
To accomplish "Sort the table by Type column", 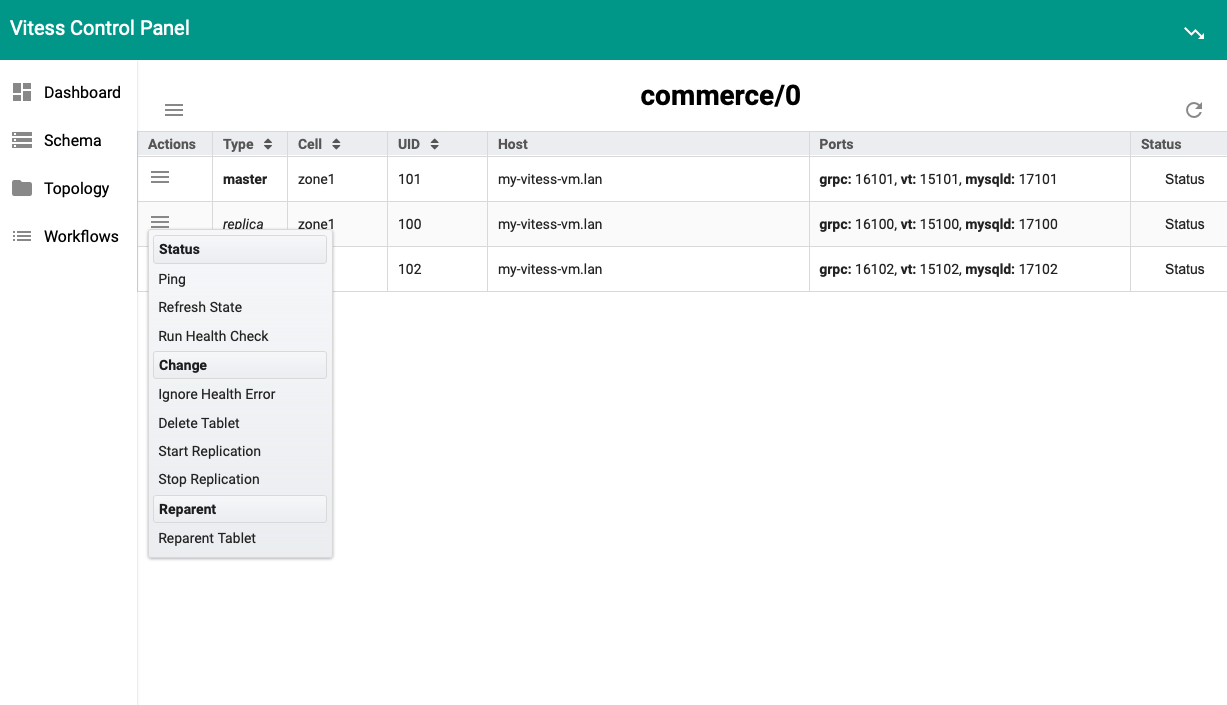I will coord(249,143).
